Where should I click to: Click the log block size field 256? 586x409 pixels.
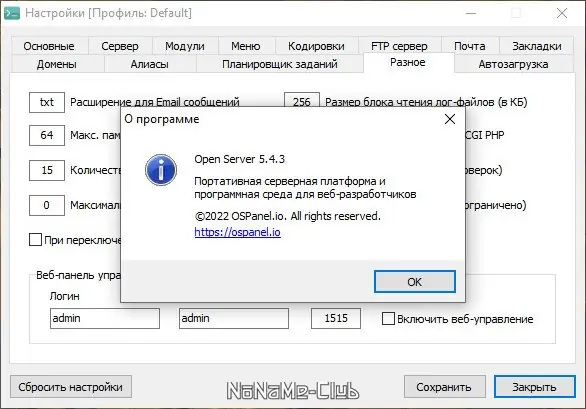pos(302,100)
